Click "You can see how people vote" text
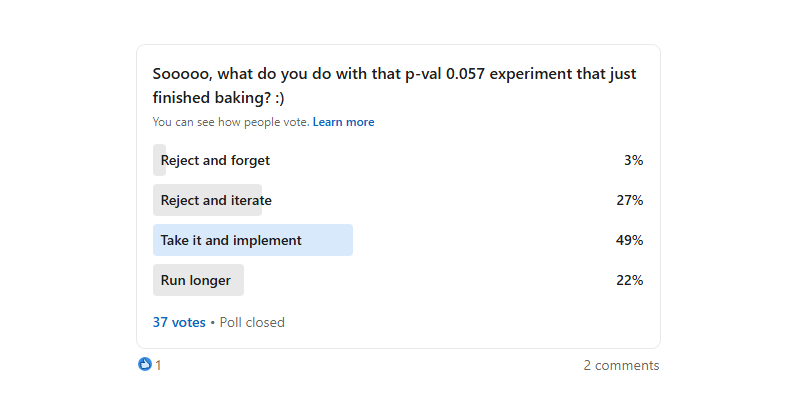This screenshot has height=416, width=800. click(230, 122)
